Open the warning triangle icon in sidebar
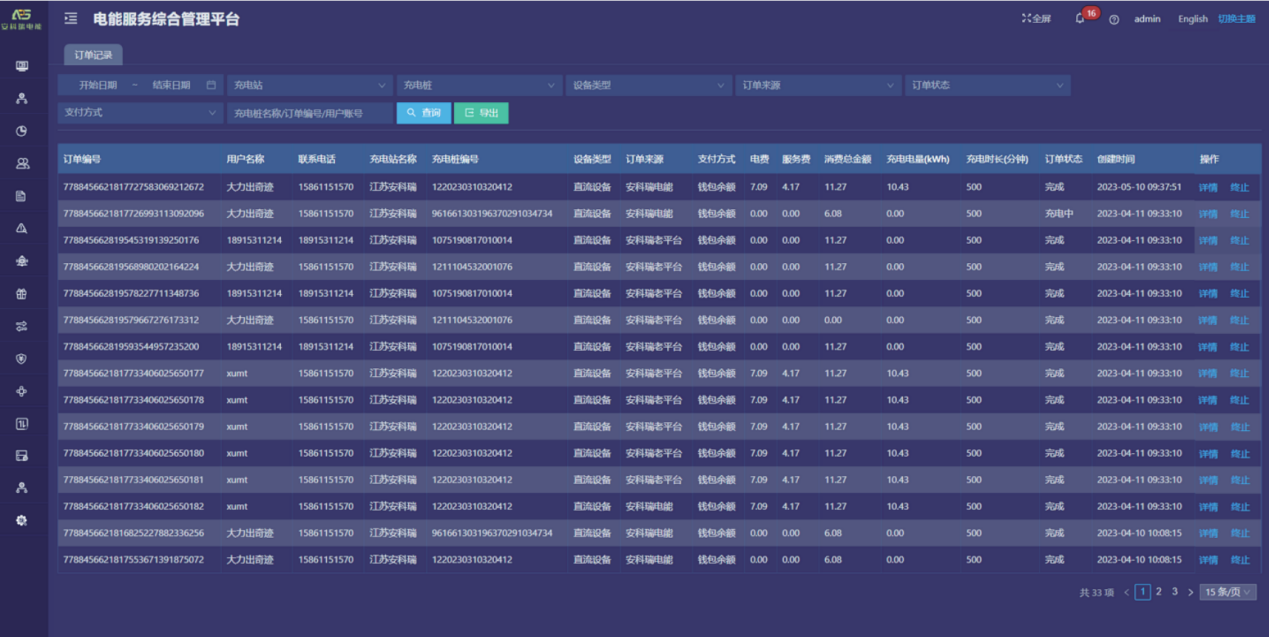The image size is (1269, 637). pos(22,229)
